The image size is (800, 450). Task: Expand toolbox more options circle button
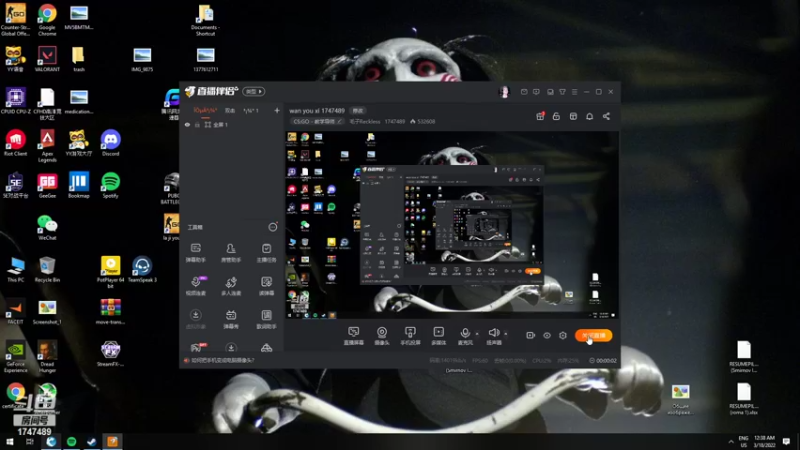[273, 227]
